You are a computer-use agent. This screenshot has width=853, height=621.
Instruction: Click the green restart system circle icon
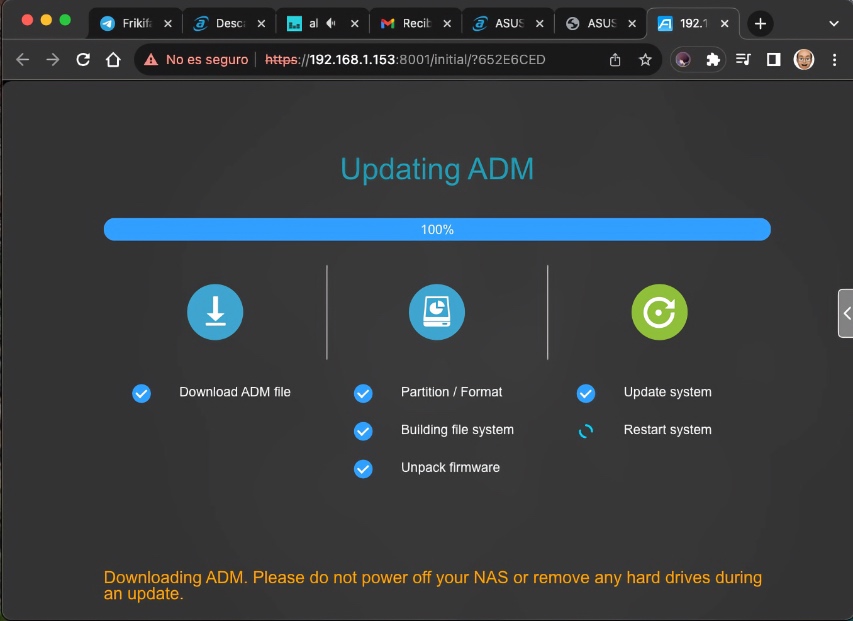coord(659,312)
